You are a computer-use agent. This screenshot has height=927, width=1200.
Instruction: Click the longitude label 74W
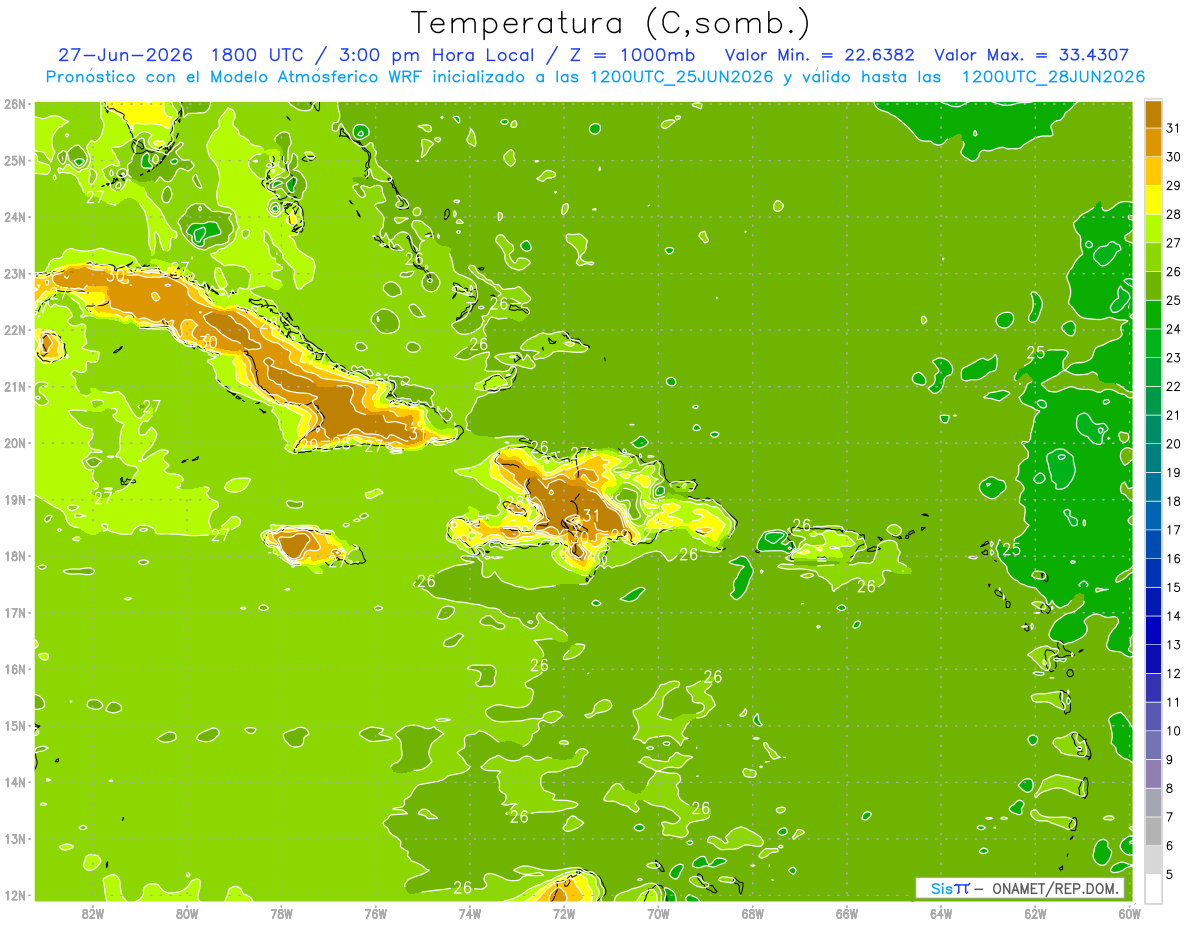pos(470,913)
